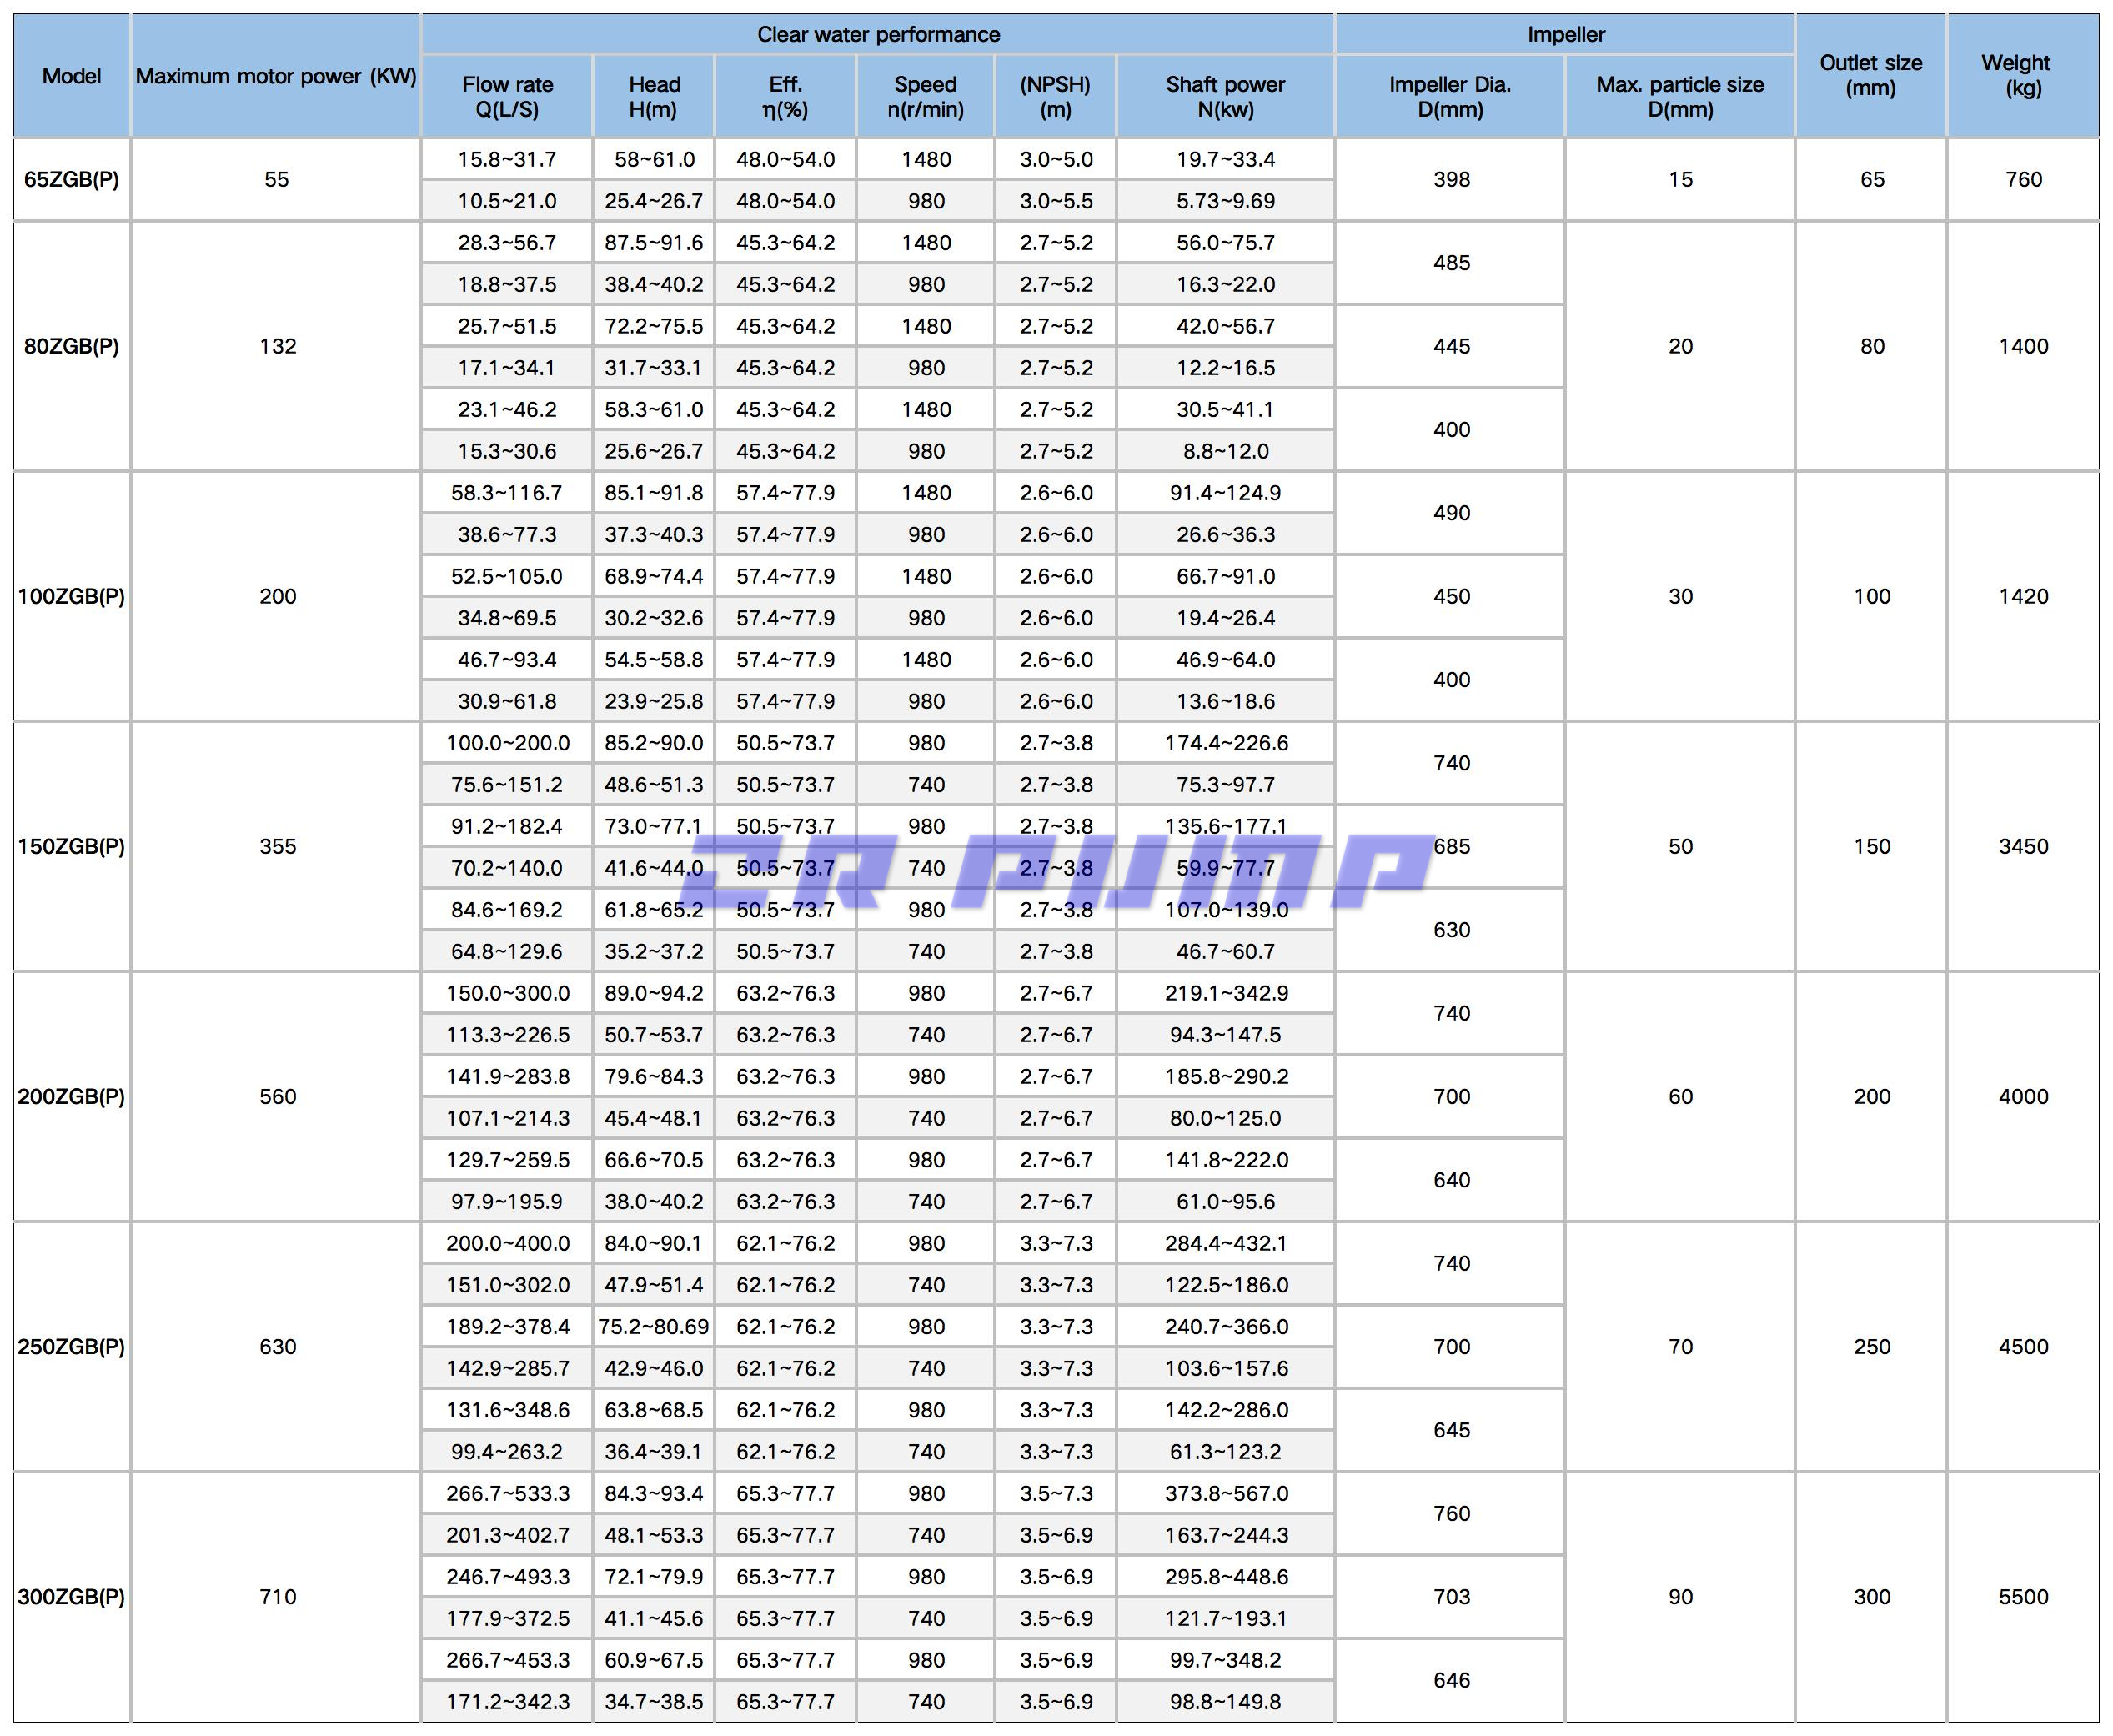Viewport: 2113px width, 1736px height.
Task: Click the motor power value 355
Action: point(276,846)
